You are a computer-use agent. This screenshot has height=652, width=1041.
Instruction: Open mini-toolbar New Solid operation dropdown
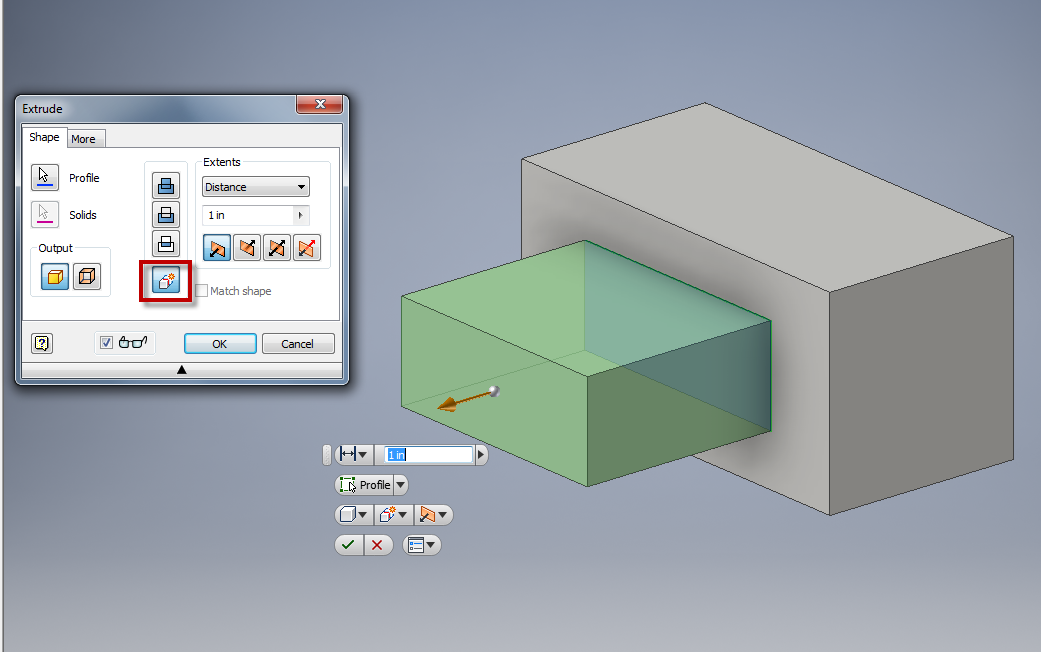393,515
